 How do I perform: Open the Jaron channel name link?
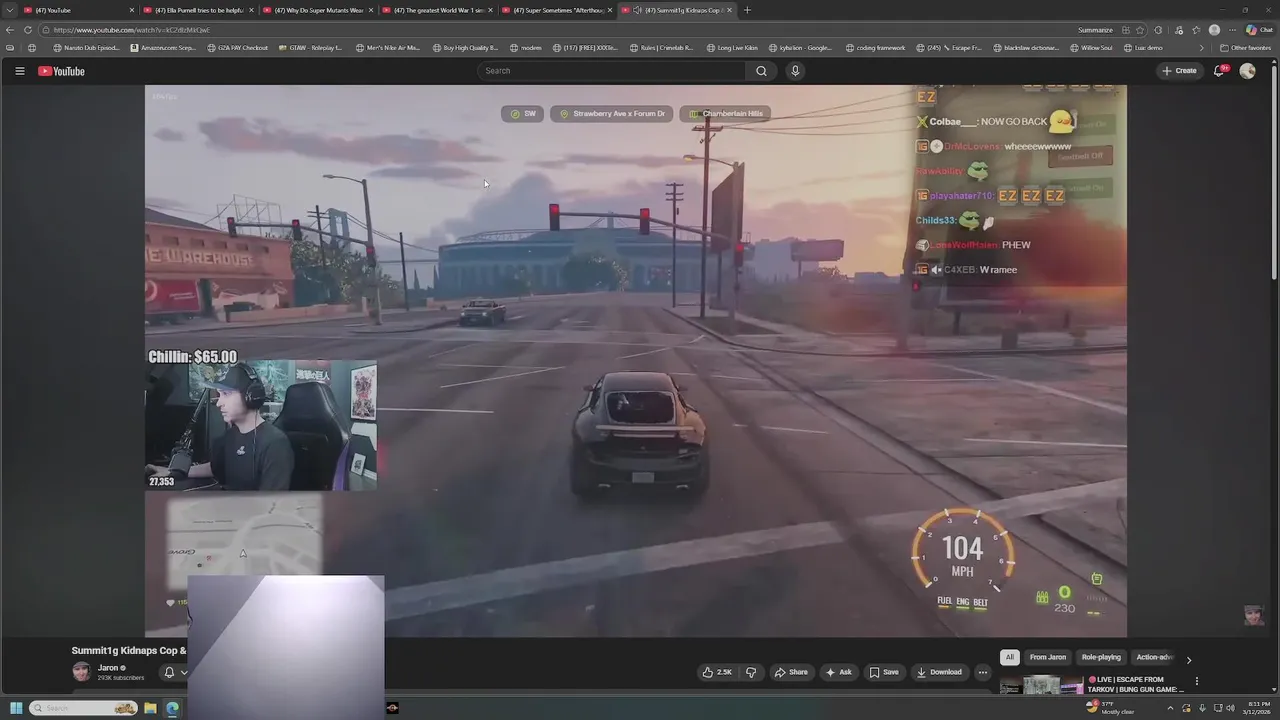point(108,668)
